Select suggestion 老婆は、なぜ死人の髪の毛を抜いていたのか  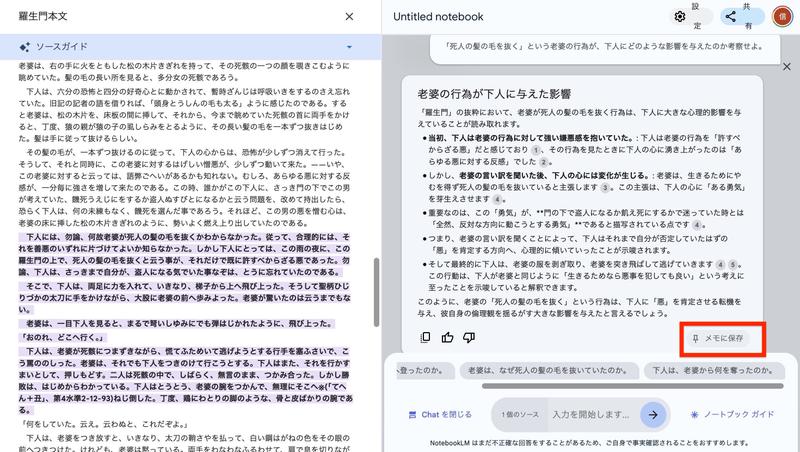[546, 369]
